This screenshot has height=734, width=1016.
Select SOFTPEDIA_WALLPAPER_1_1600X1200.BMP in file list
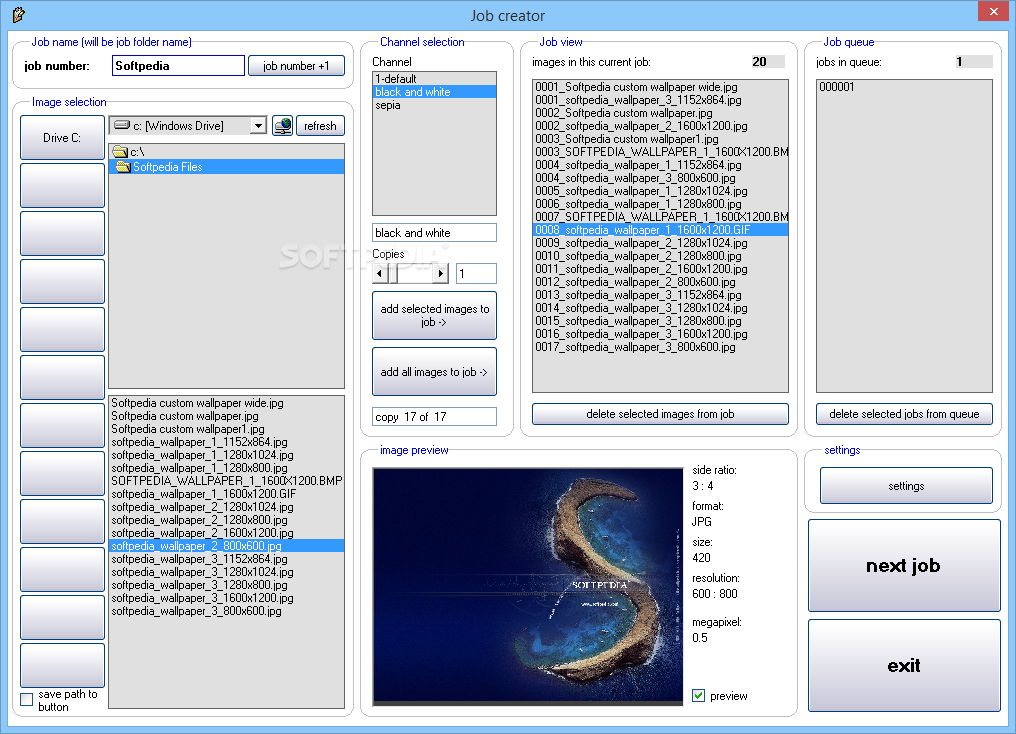pos(226,481)
